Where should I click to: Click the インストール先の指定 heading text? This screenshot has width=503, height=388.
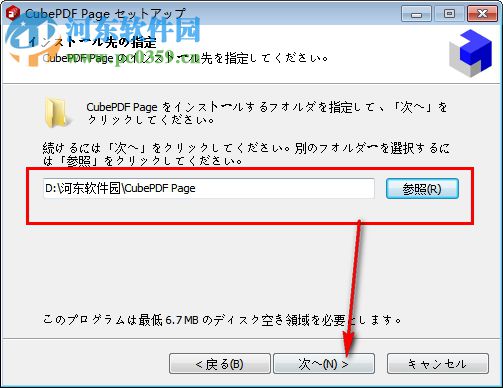click(x=93, y=43)
